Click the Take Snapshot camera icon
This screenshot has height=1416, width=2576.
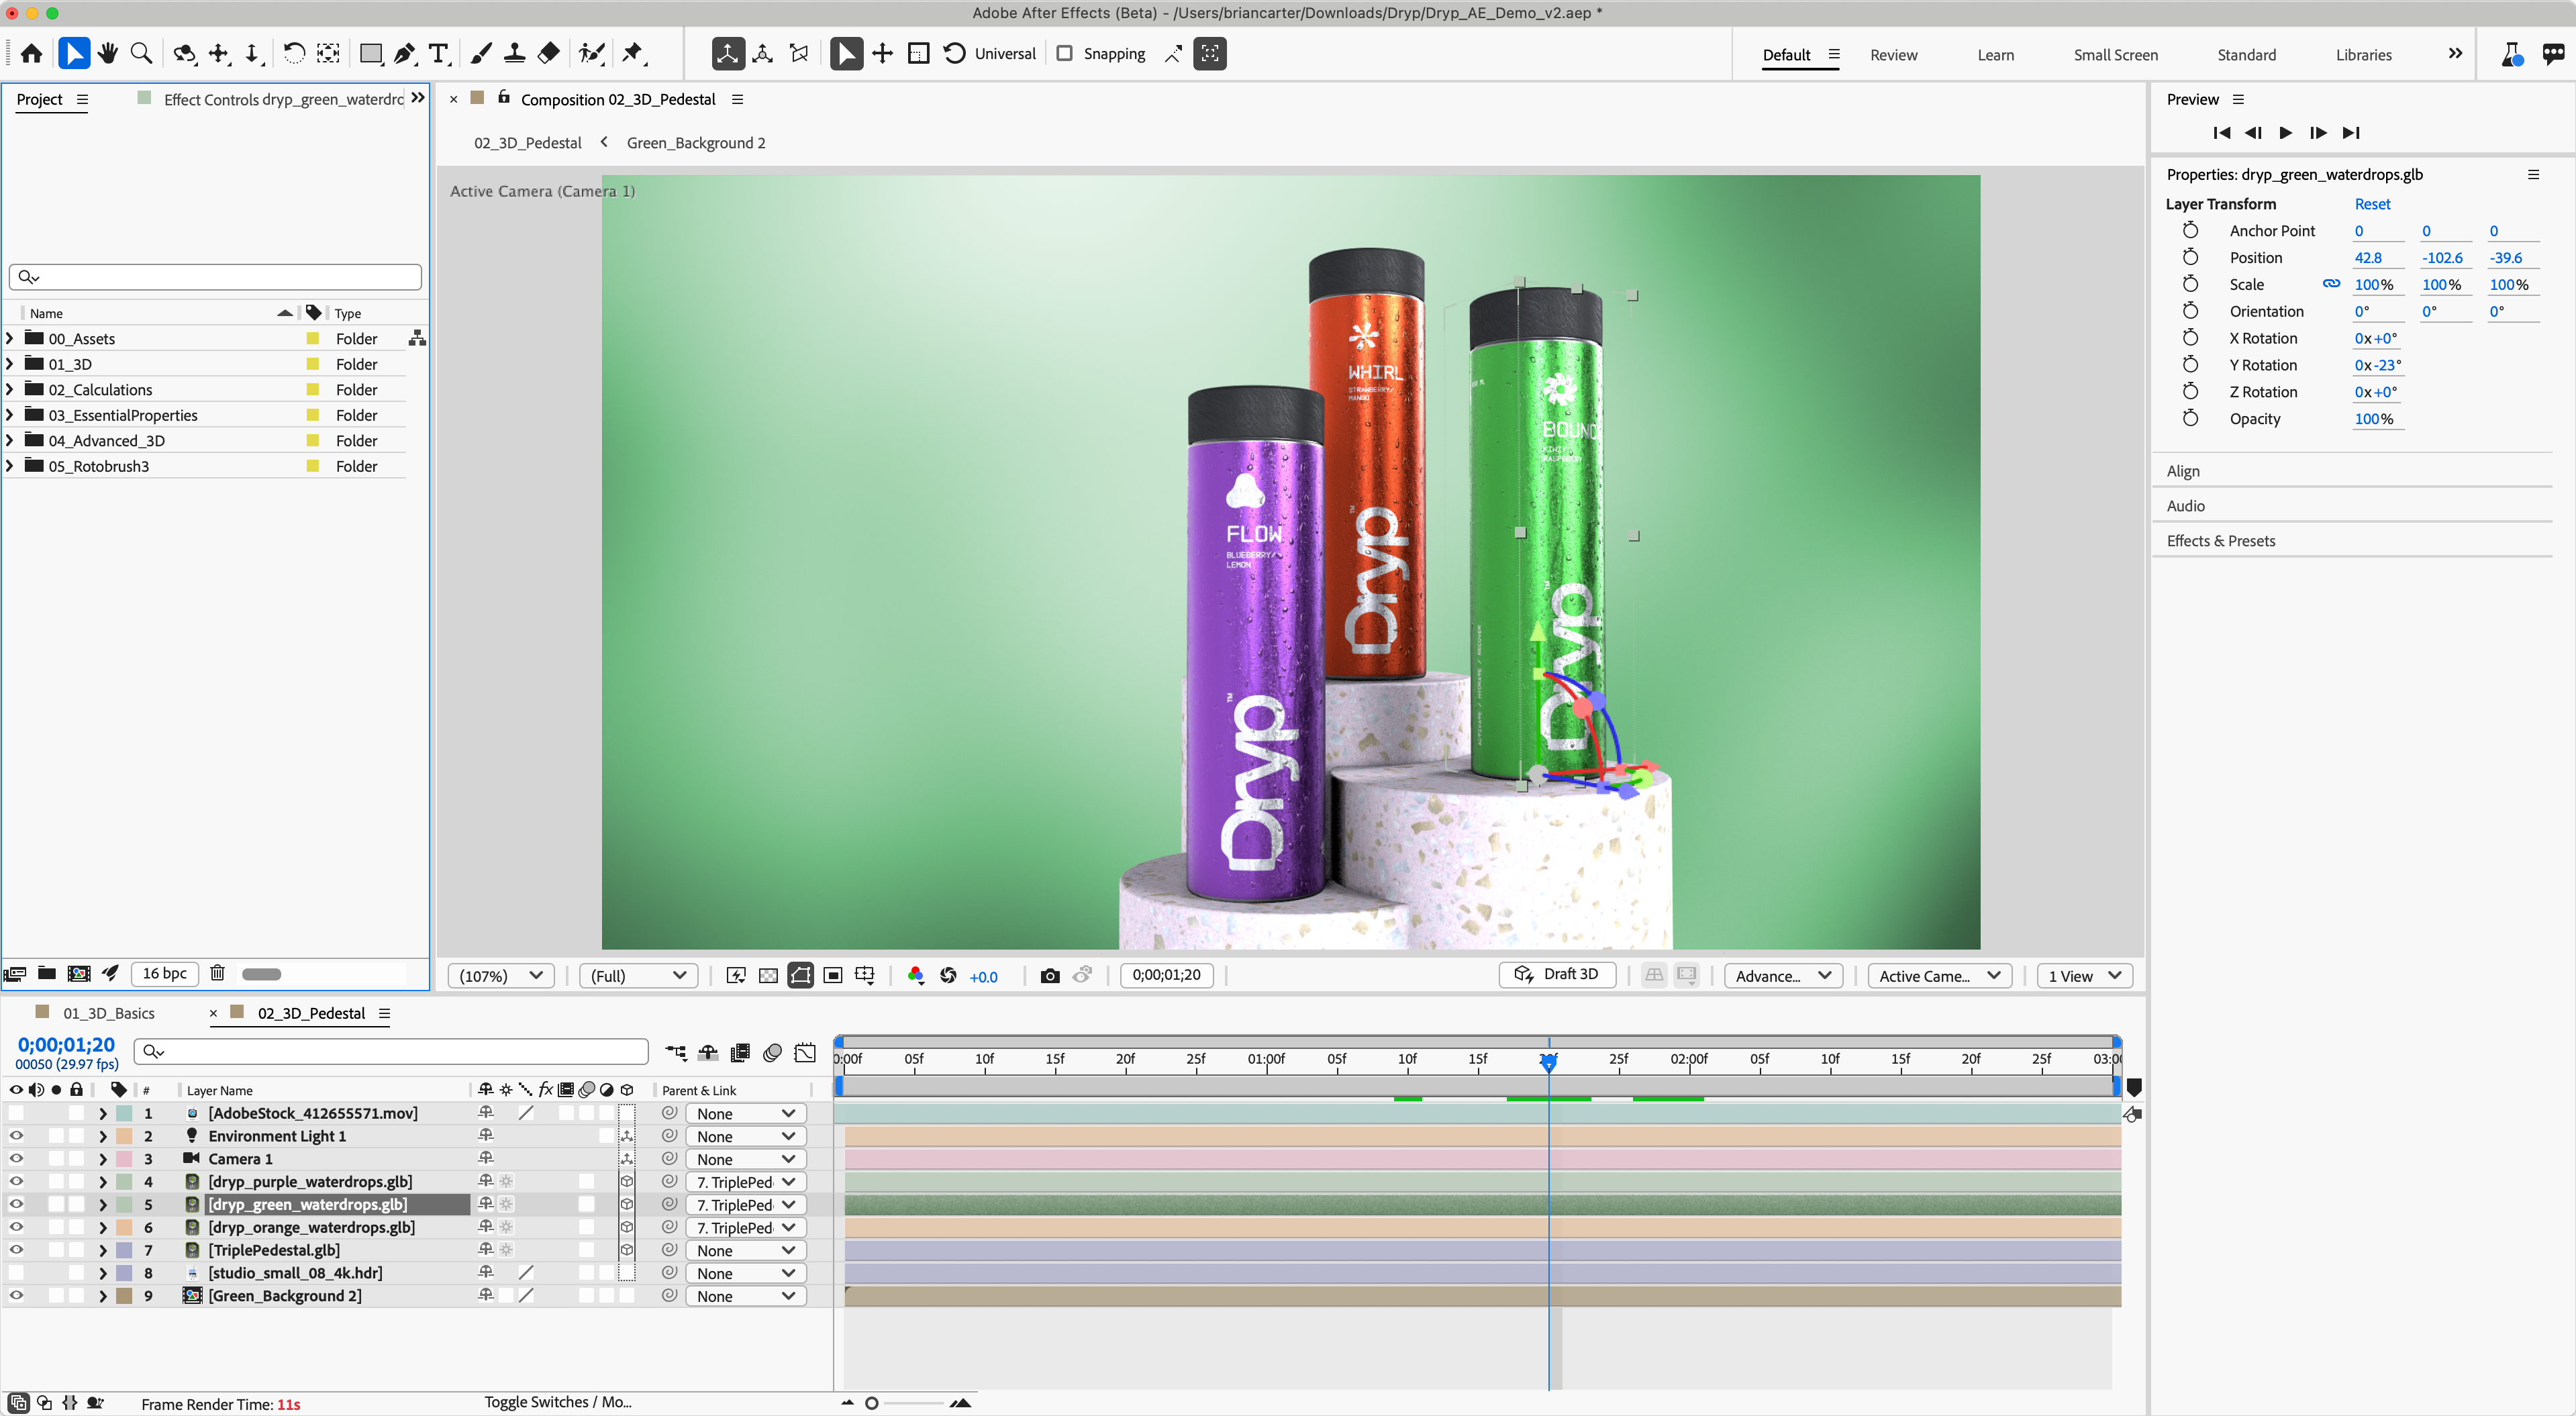coord(1050,976)
